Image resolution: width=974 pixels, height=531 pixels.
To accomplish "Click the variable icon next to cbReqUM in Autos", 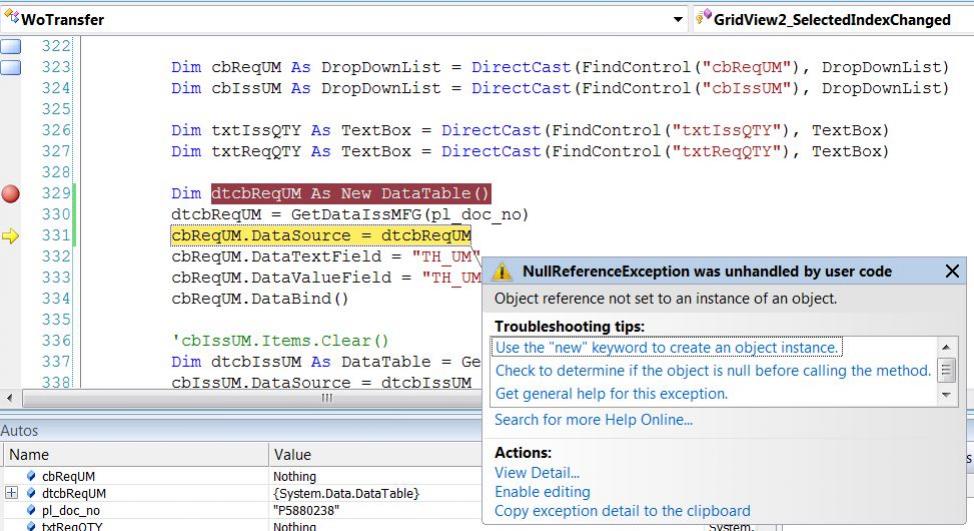I will tap(31, 476).
